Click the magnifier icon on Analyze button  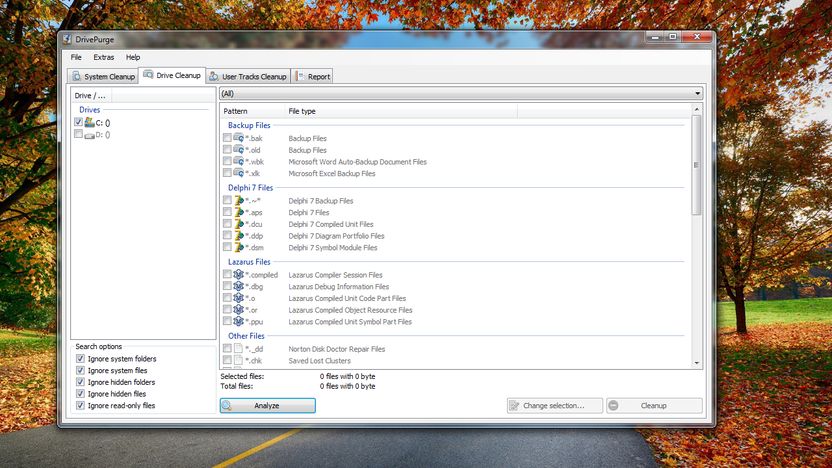pyautogui.click(x=227, y=405)
